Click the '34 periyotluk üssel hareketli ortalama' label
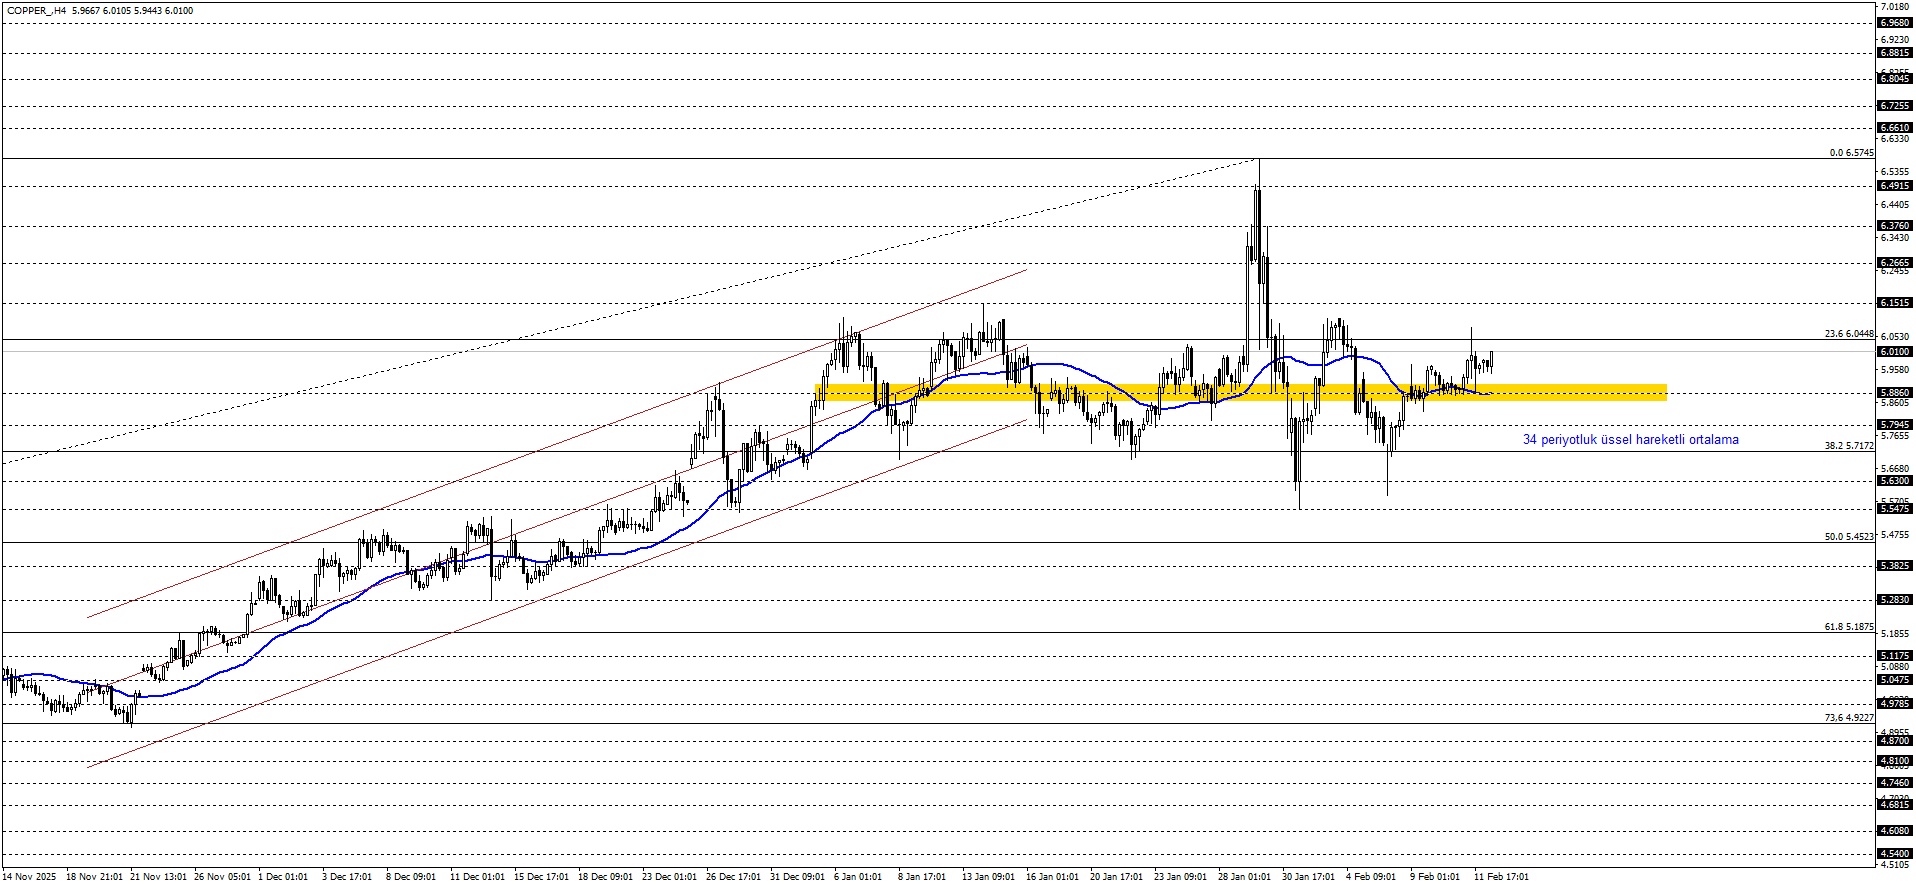 tap(1630, 440)
